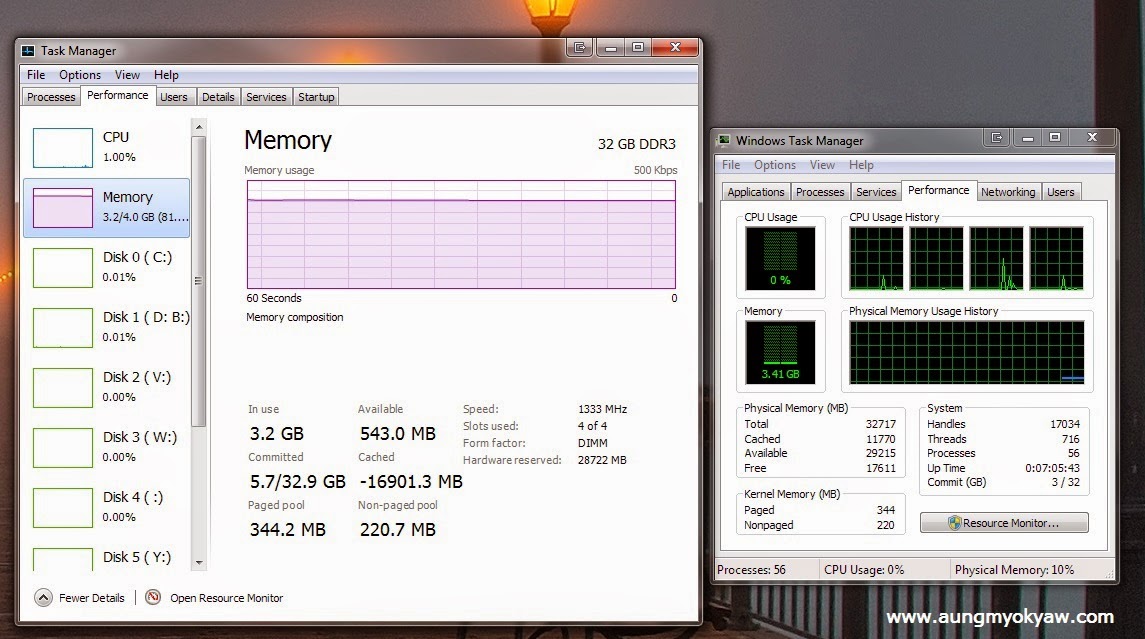Click the Paged pool 344.2 MB value

click(288, 530)
